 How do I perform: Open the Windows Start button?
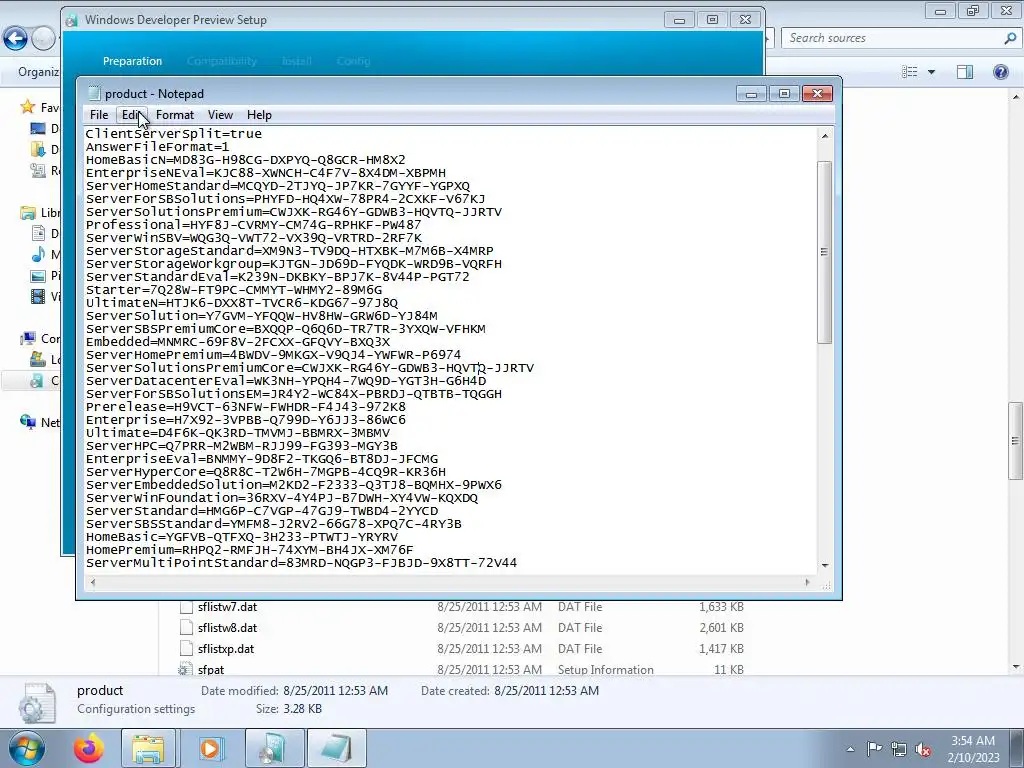(x=26, y=748)
